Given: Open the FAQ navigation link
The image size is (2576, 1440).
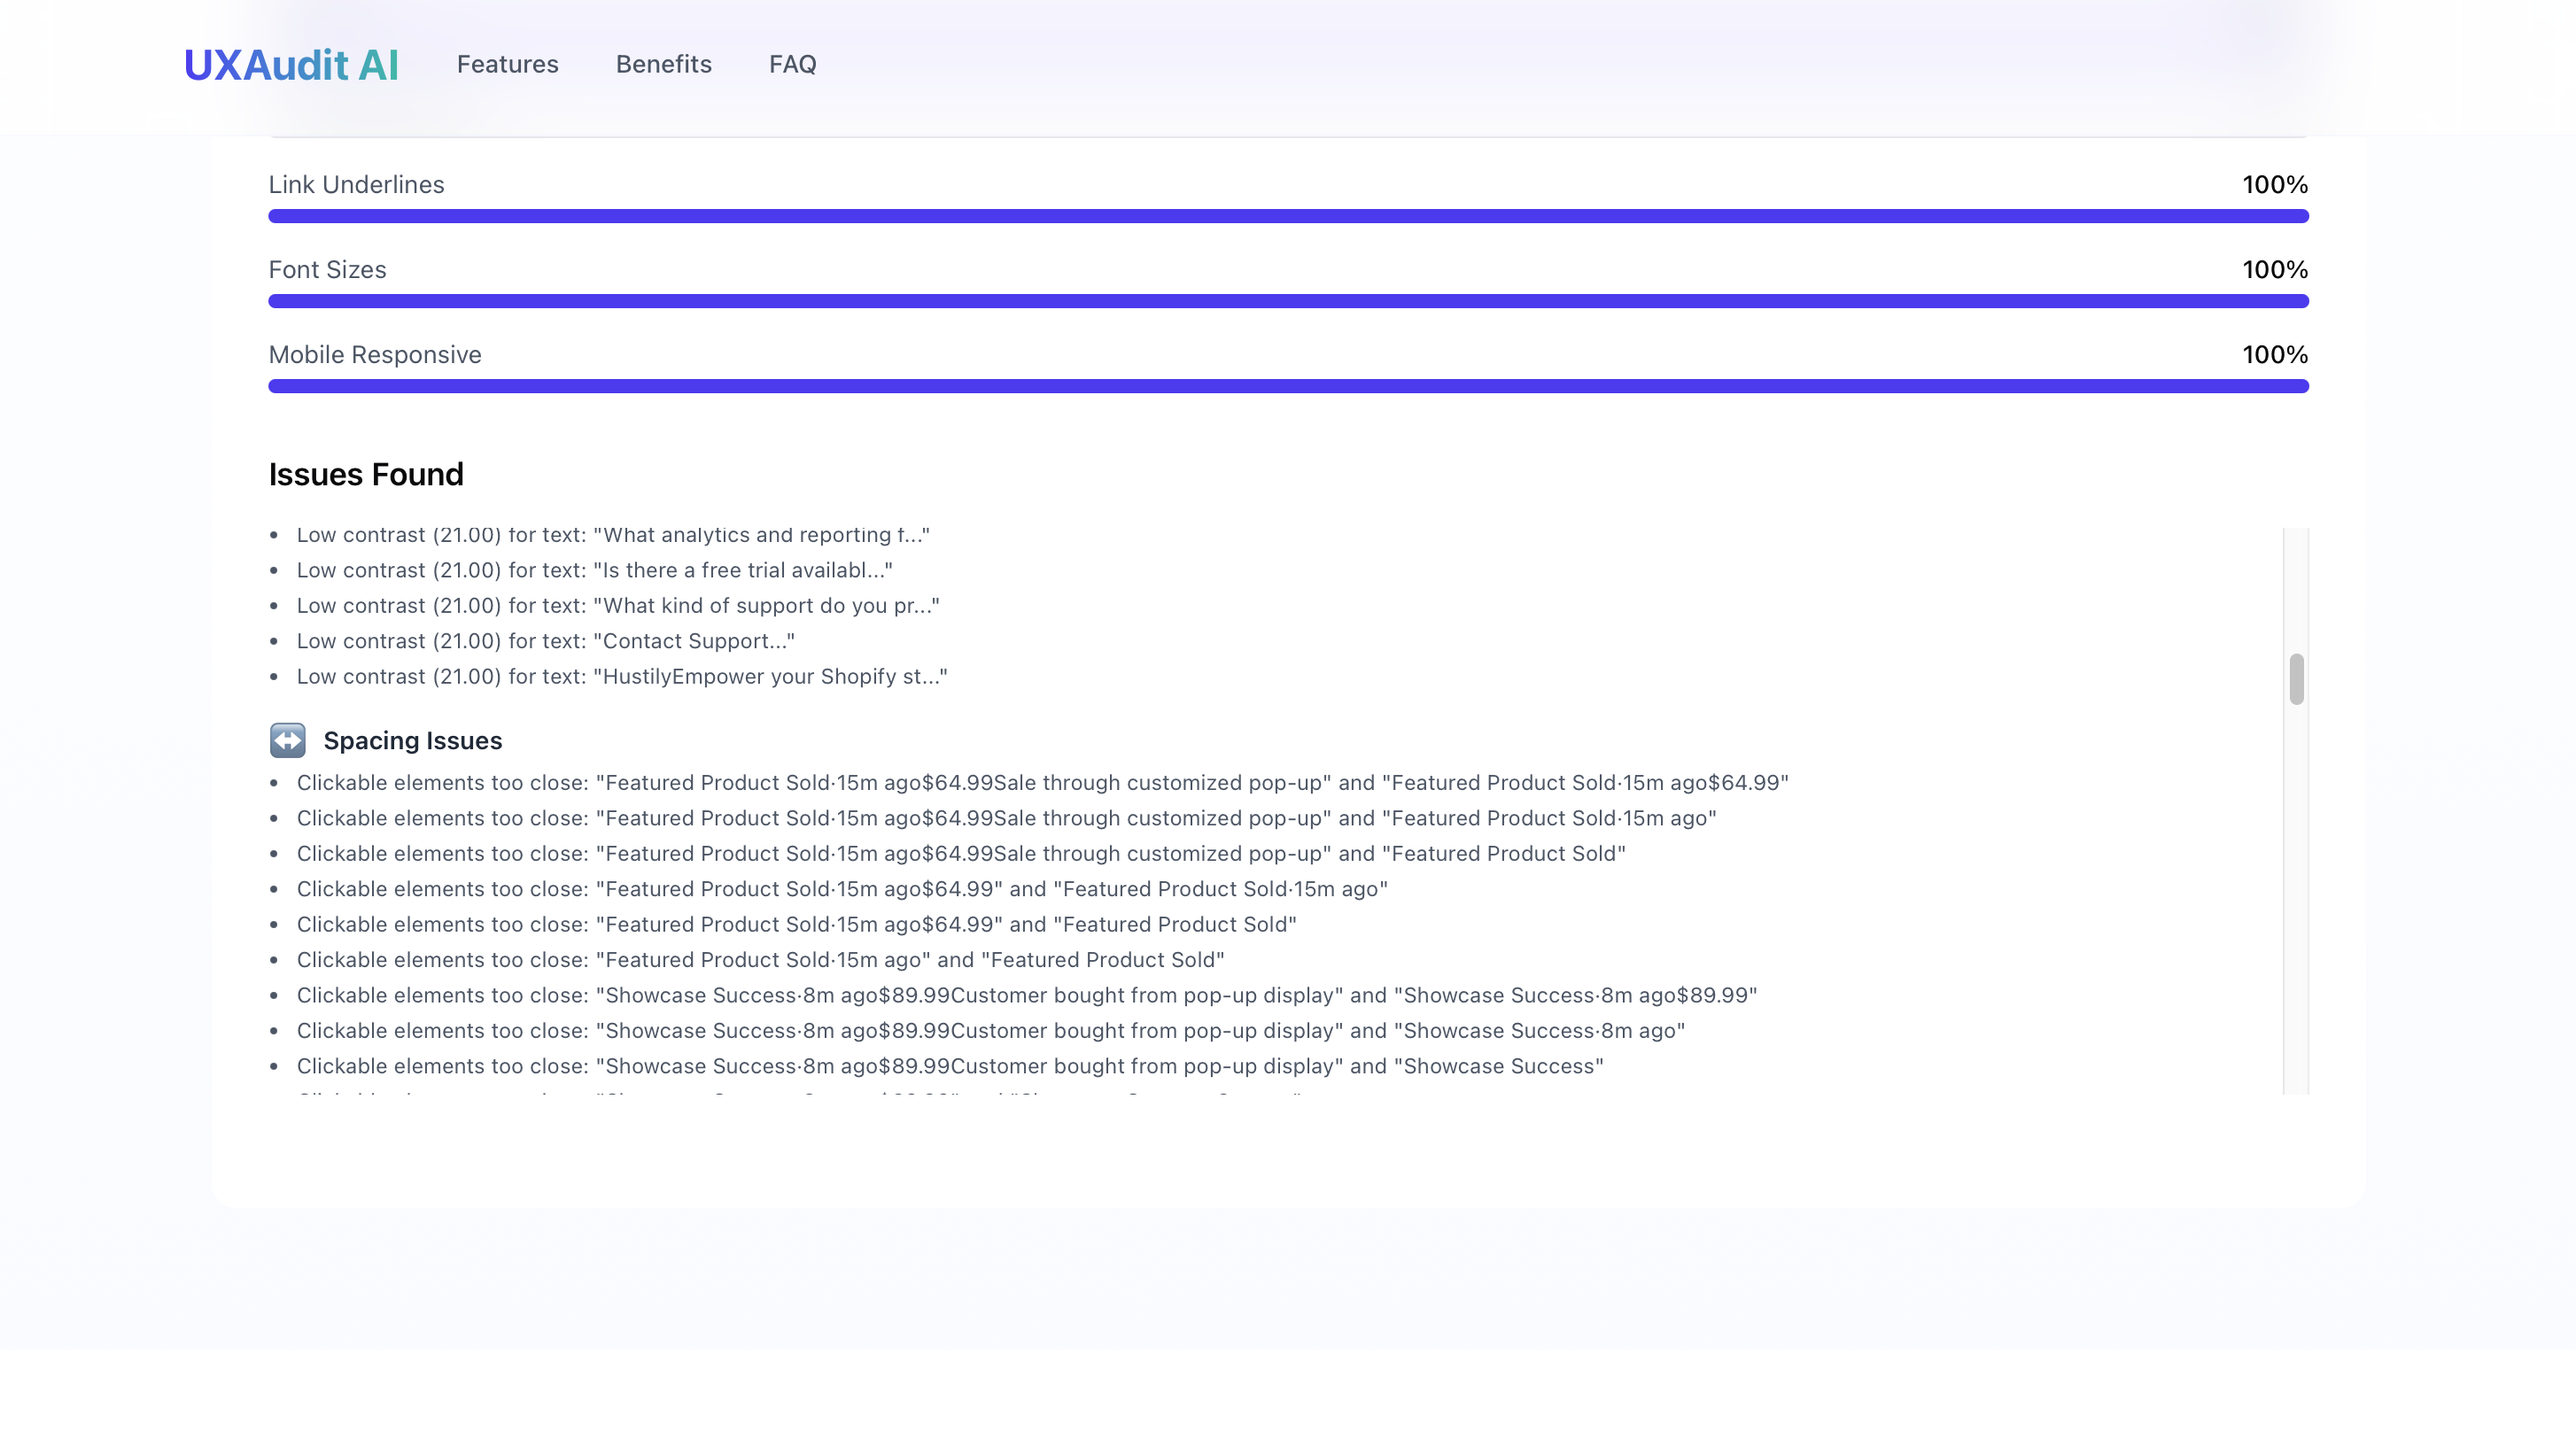Looking at the screenshot, I should click(792, 64).
